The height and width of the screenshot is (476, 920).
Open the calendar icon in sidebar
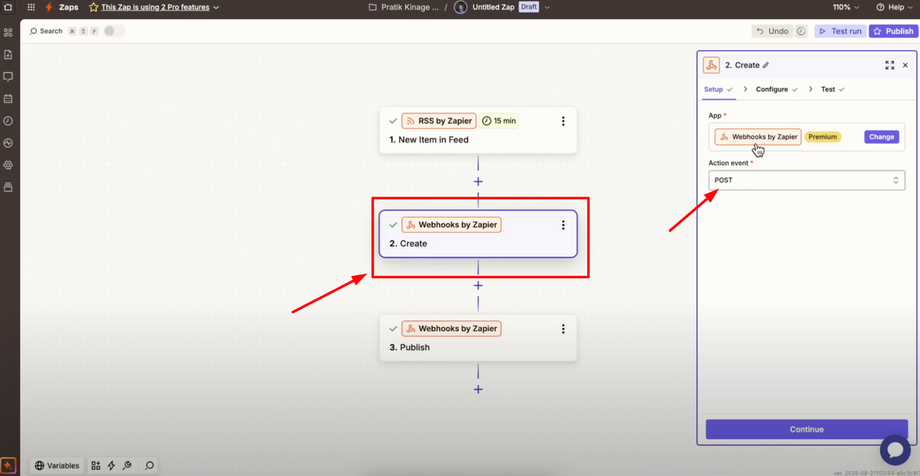point(8,99)
